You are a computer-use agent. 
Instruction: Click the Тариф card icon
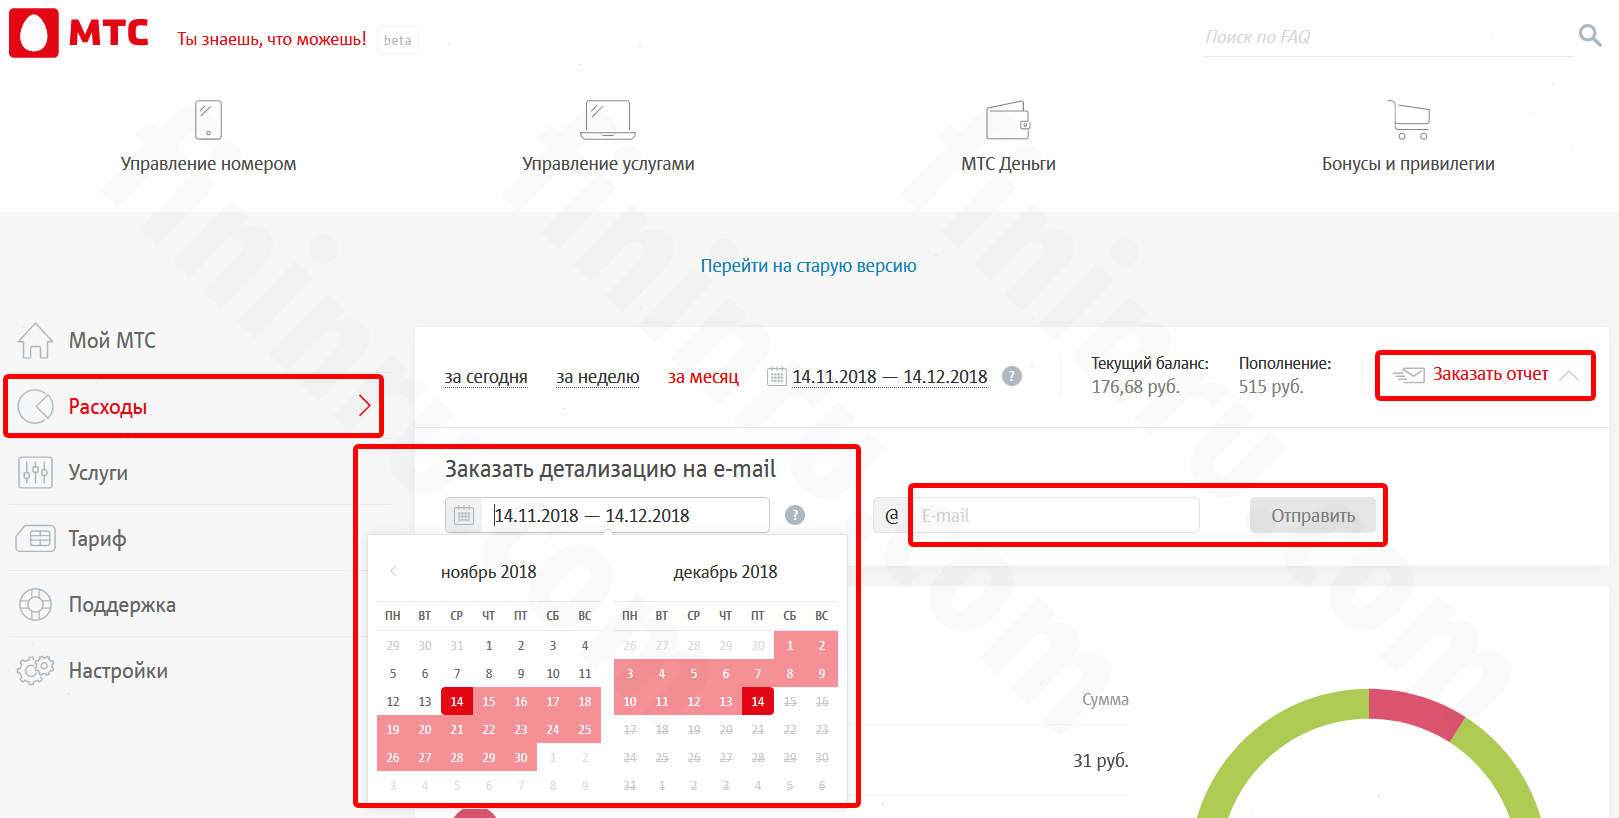point(35,538)
